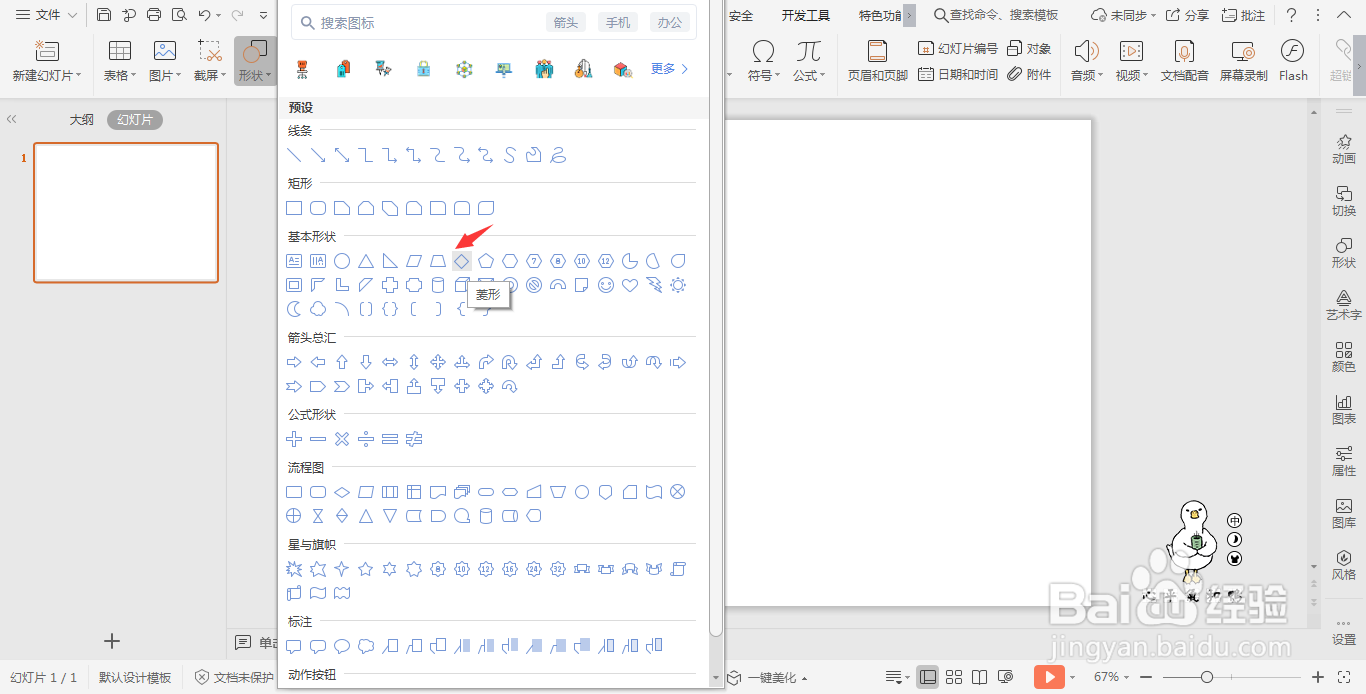The width and height of the screenshot is (1366, 694).
Task: Open the slide transition side panel
Action: point(1344,202)
